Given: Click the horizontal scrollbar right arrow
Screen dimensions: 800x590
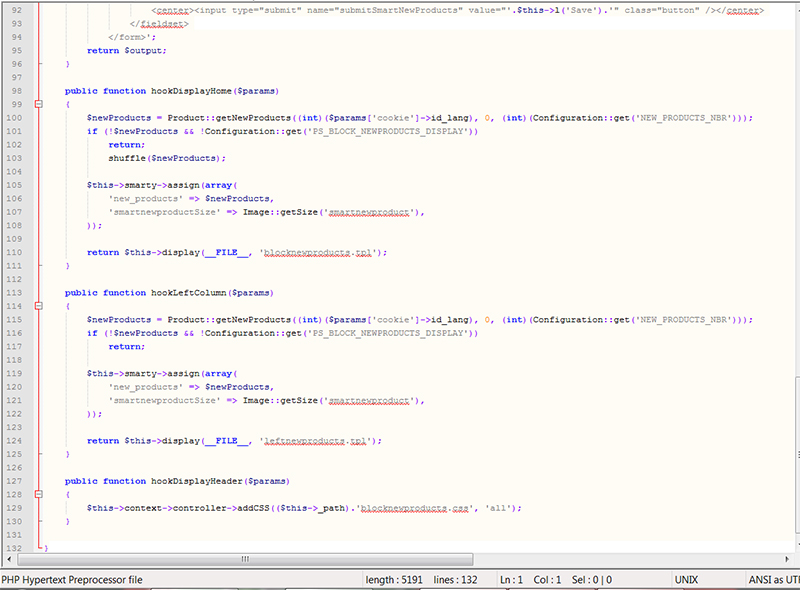Looking at the screenshot, I should tap(787, 559).
